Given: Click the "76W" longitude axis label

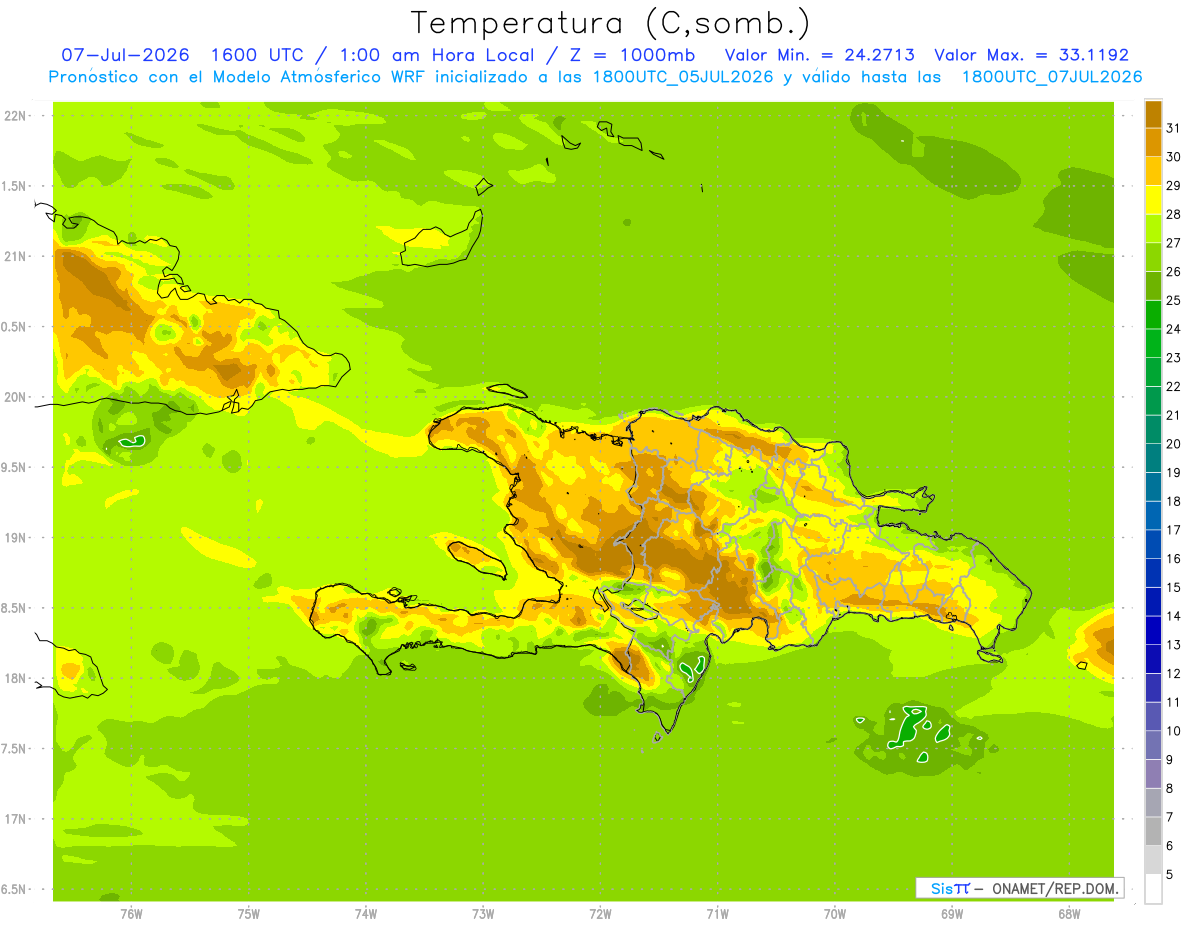Looking at the screenshot, I should (131, 913).
